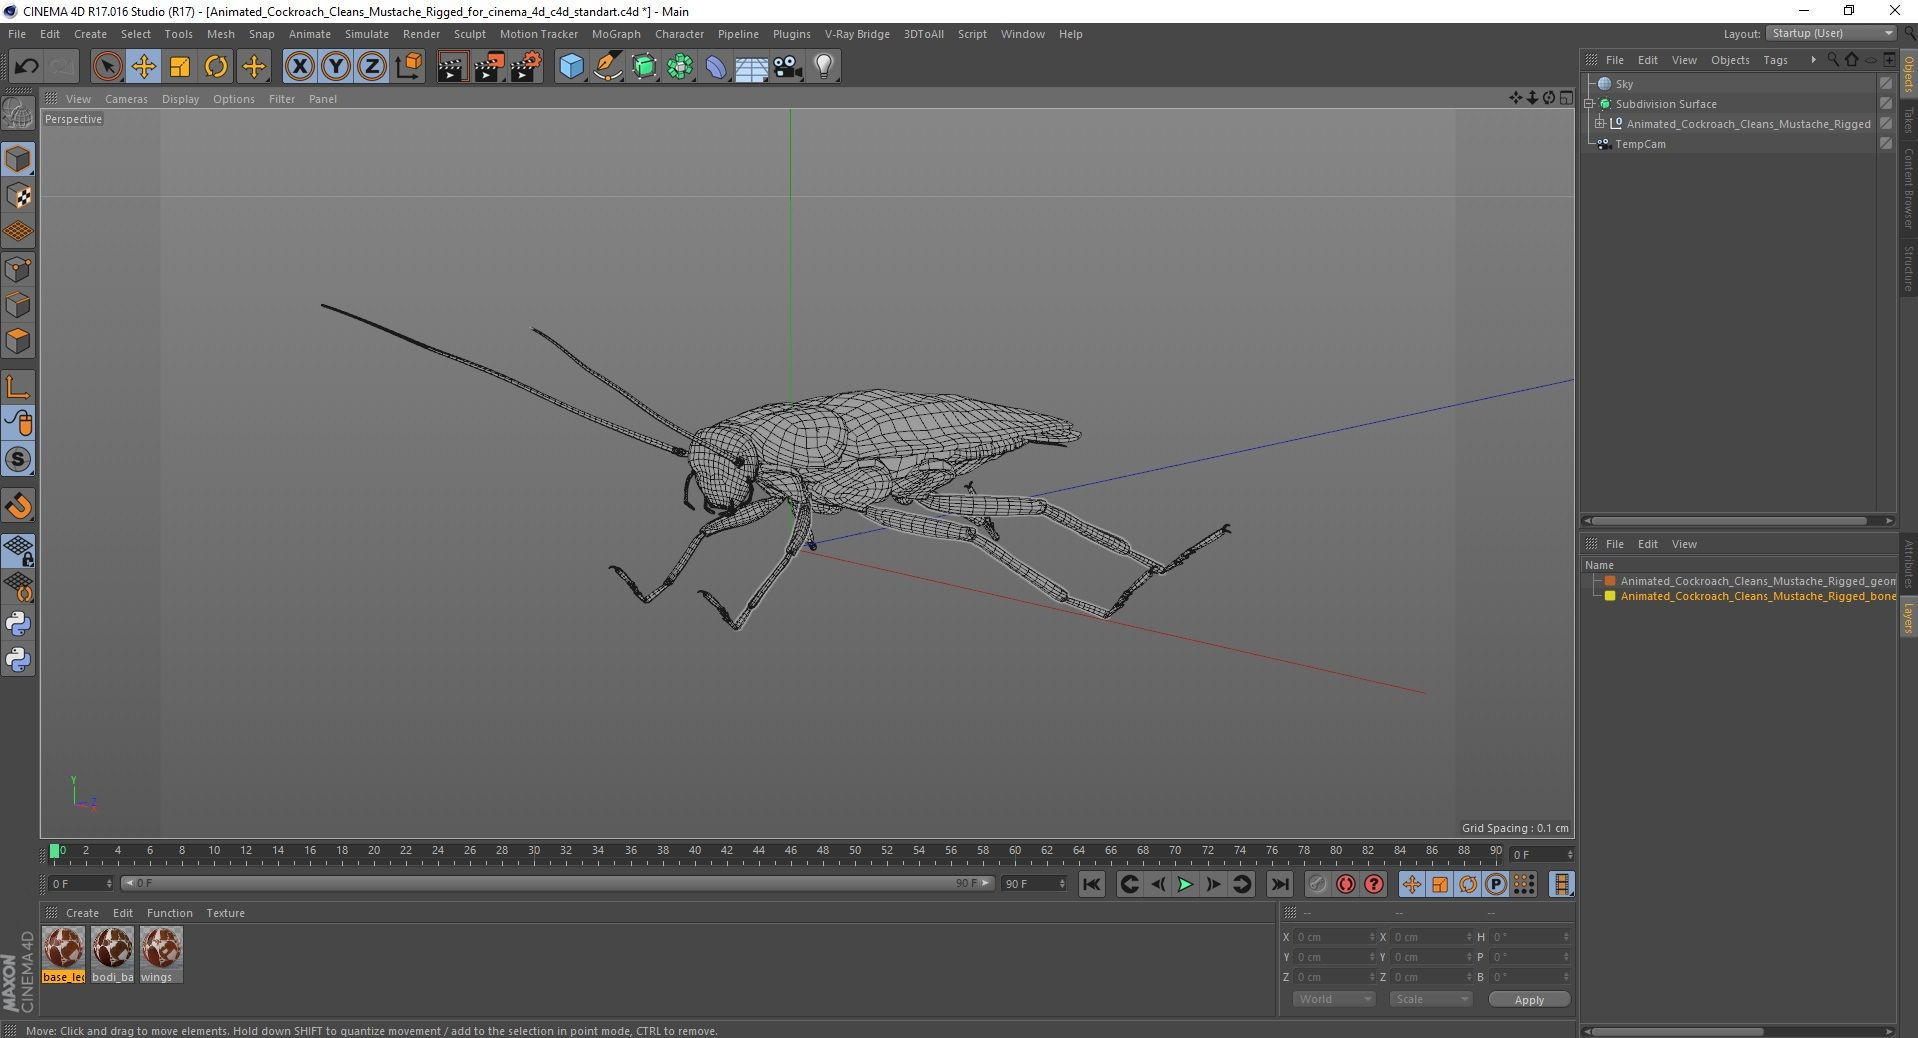Open viewport Display menu
Screen dimensions: 1918x1038
(x=180, y=99)
